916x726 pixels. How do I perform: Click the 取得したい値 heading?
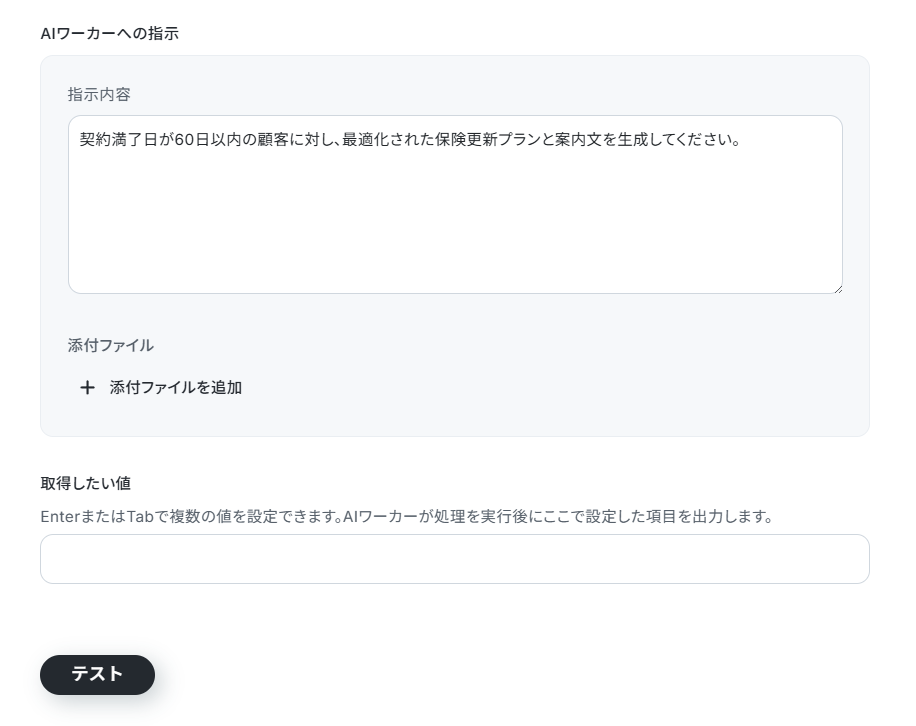point(86,484)
